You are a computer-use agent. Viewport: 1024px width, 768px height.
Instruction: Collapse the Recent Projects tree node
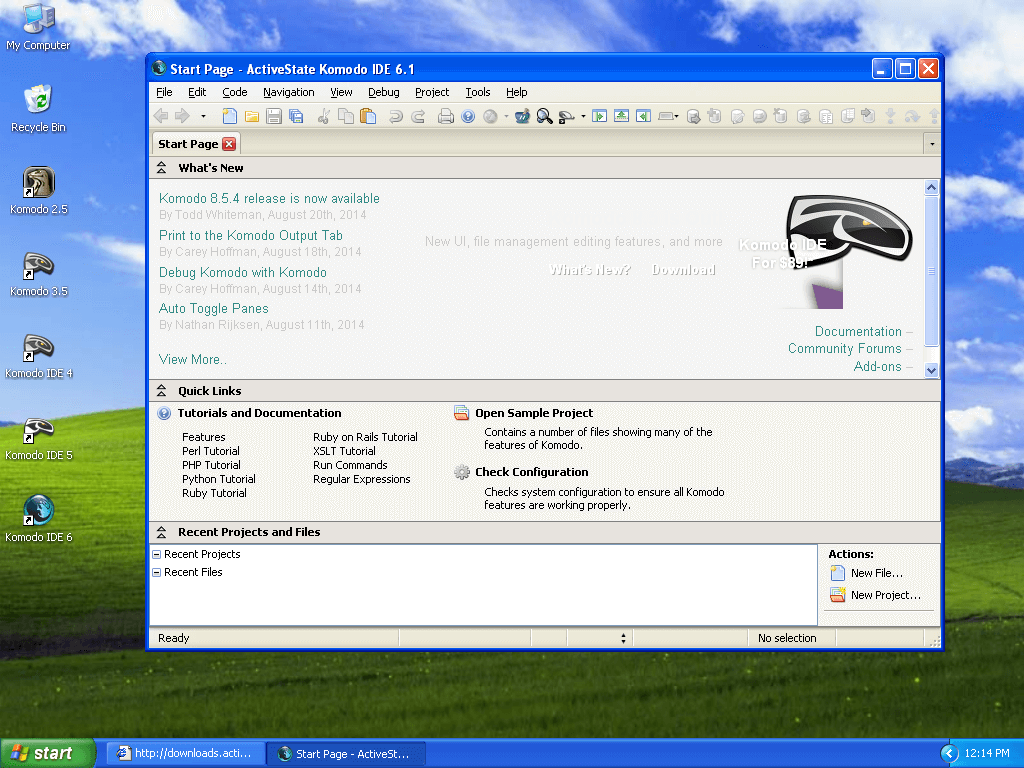[x=157, y=554]
